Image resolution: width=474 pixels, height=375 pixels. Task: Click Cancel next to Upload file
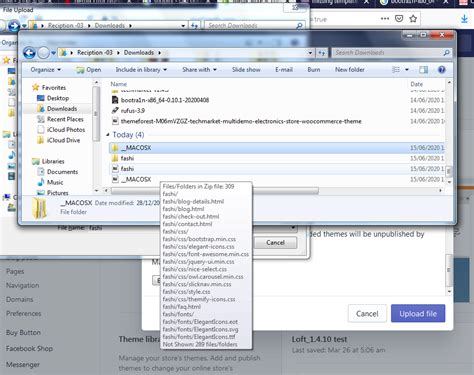[367, 314]
